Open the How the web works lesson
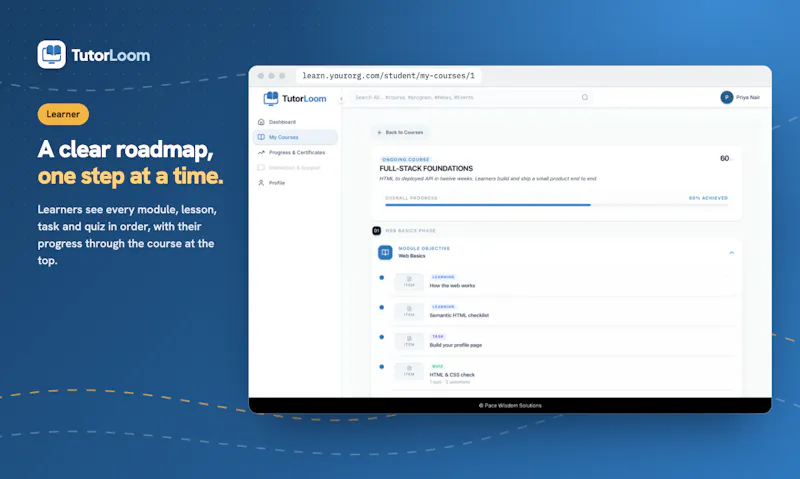Screen dimensions: 800x479 [x=452, y=286]
